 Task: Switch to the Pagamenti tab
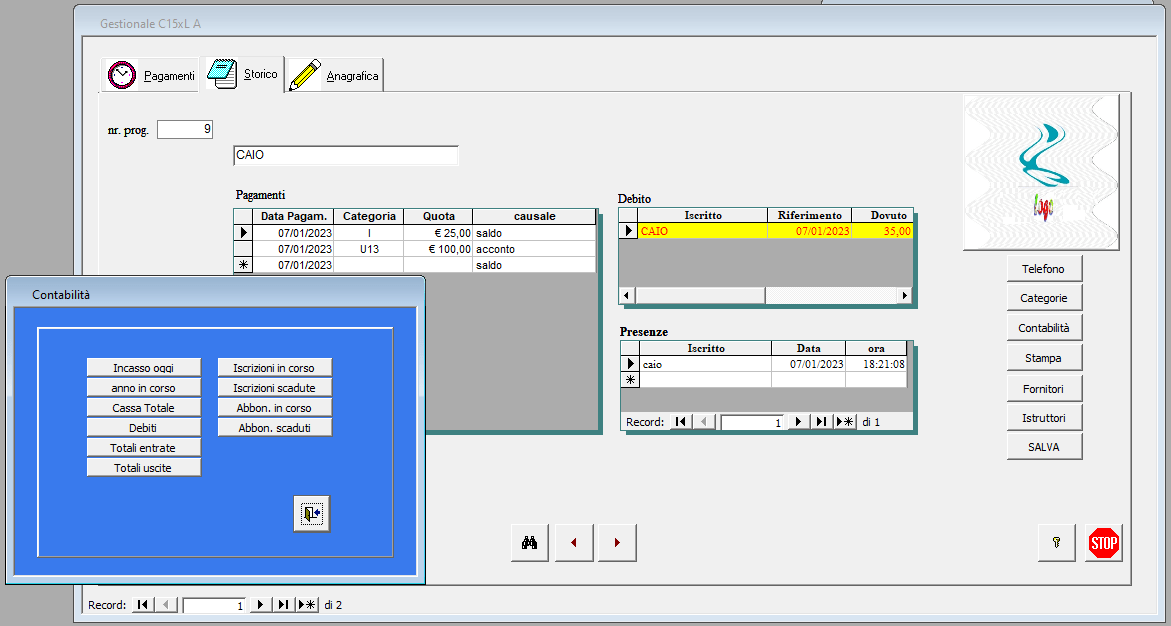point(150,75)
